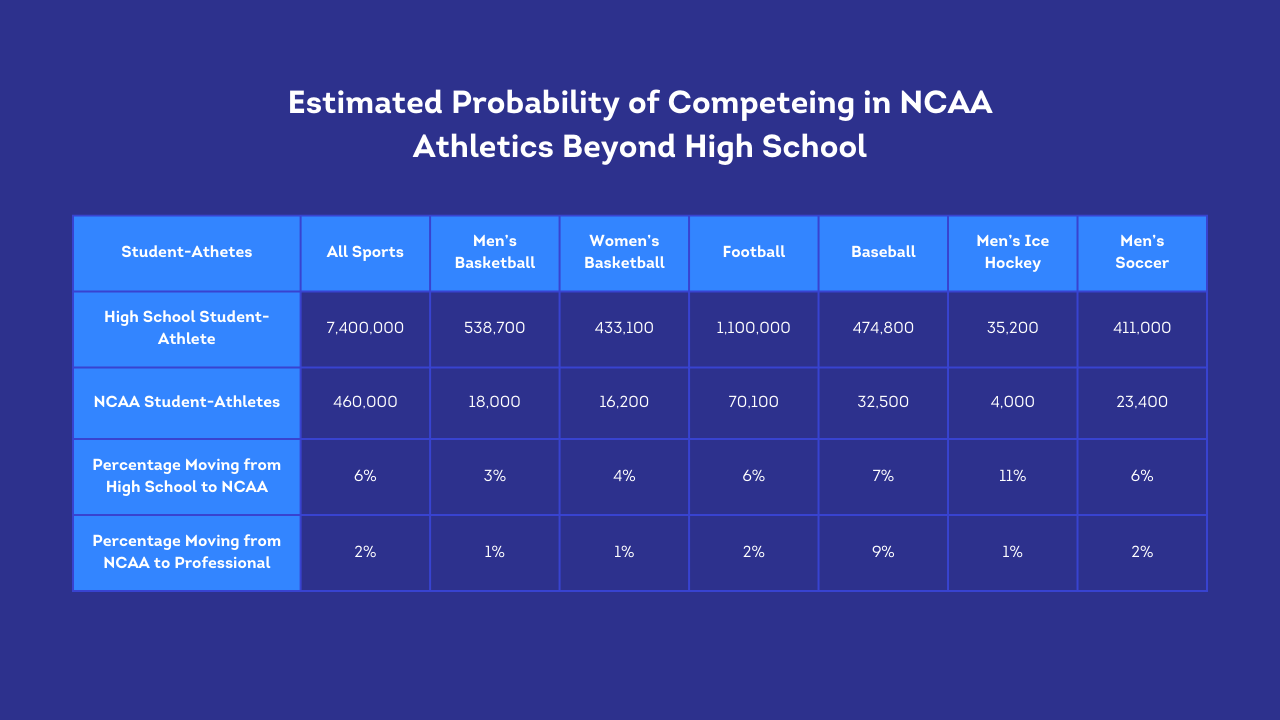This screenshot has width=1280, height=720.
Task: Select the Student-Athetes header cell
Action: pyautogui.click(x=187, y=253)
